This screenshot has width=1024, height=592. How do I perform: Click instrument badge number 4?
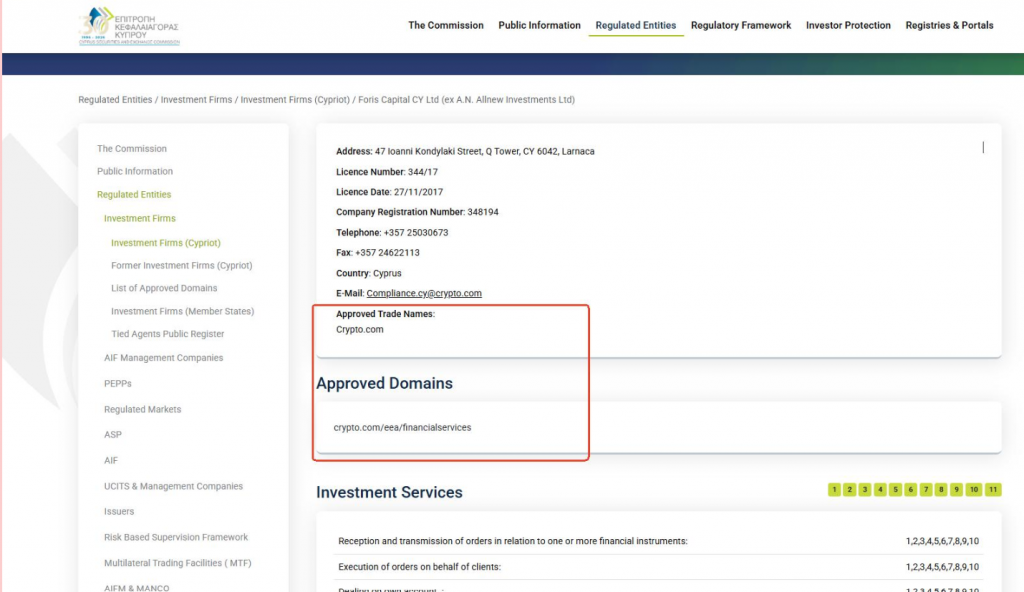(880, 489)
